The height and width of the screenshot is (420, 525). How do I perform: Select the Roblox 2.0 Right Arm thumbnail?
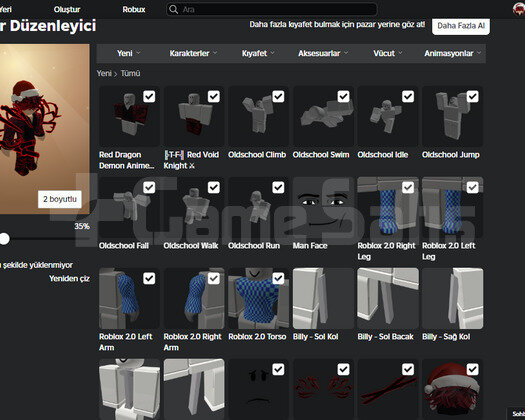coord(194,298)
